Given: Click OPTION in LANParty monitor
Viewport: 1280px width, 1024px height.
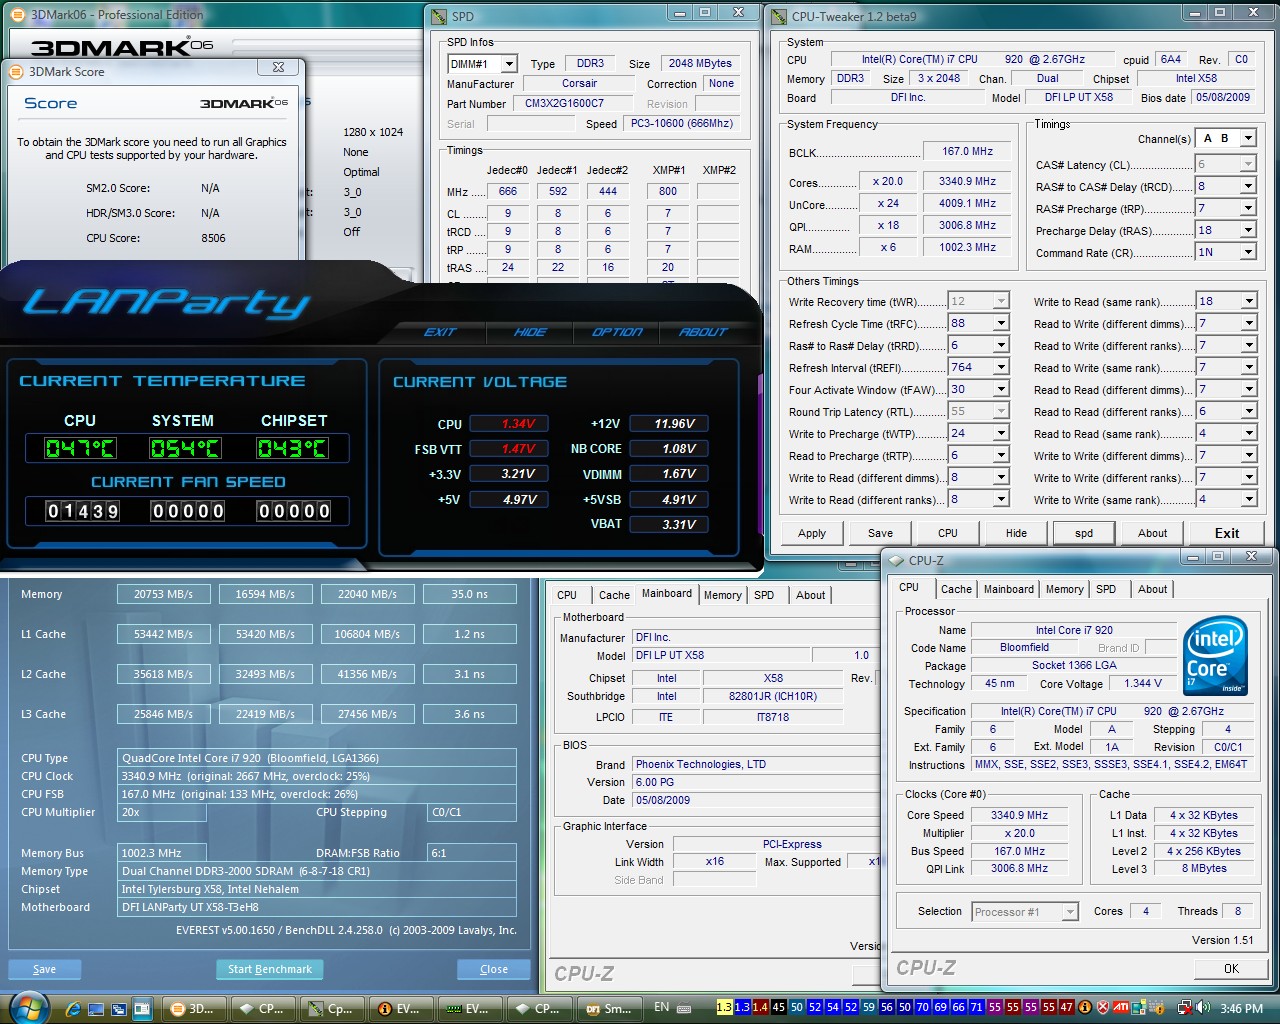Looking at the screenshot, I should 617,332.
